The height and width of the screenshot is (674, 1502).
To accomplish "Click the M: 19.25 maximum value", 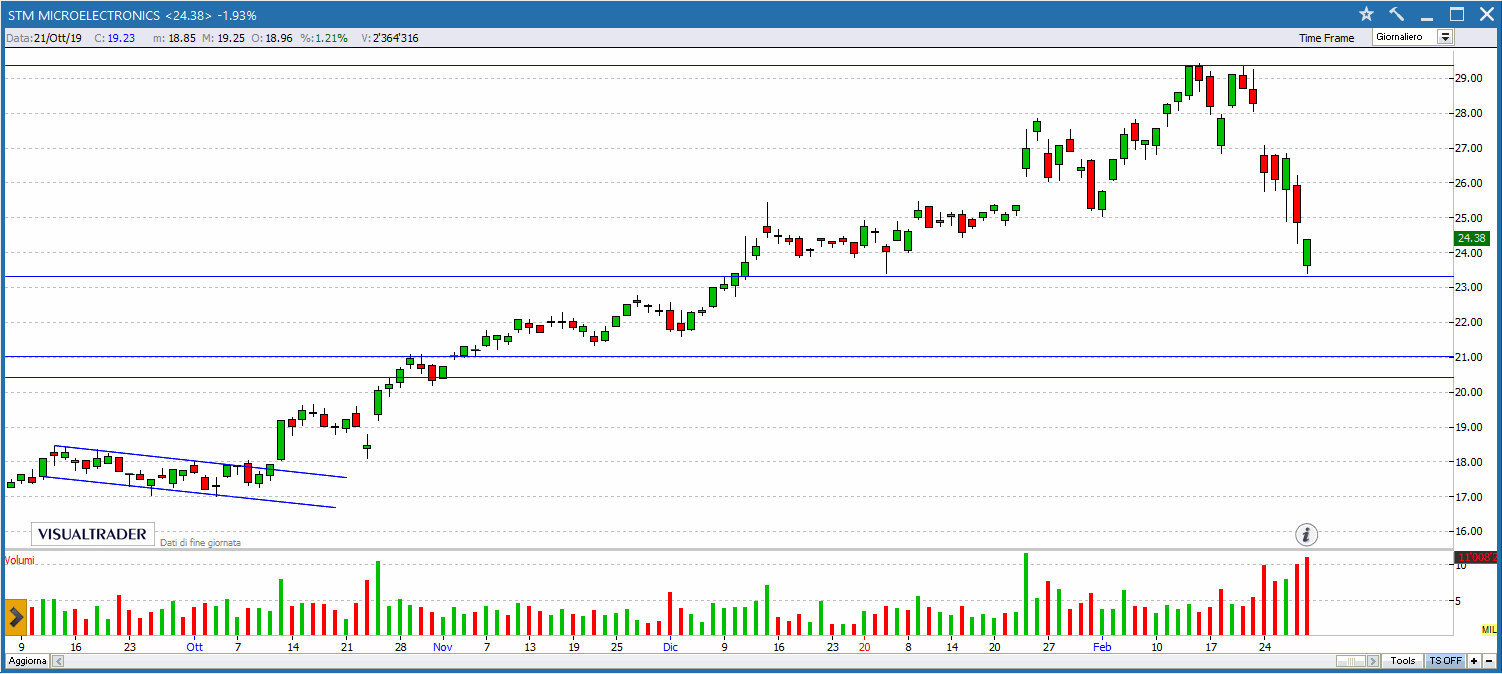I will point(223,38).
